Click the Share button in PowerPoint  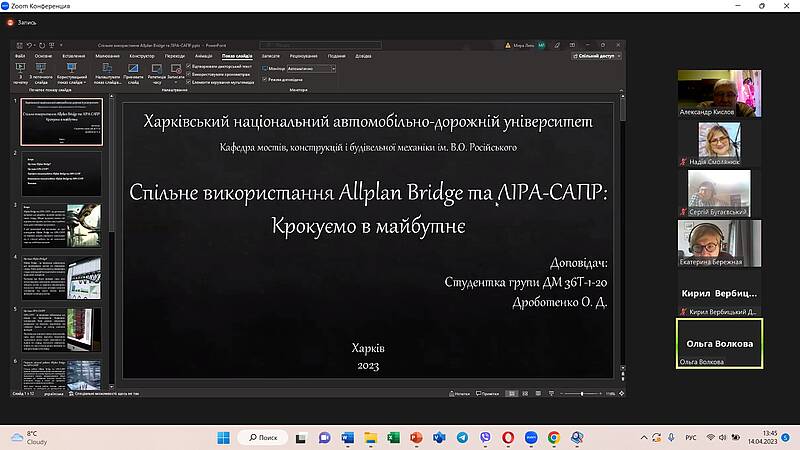[596, 56]
